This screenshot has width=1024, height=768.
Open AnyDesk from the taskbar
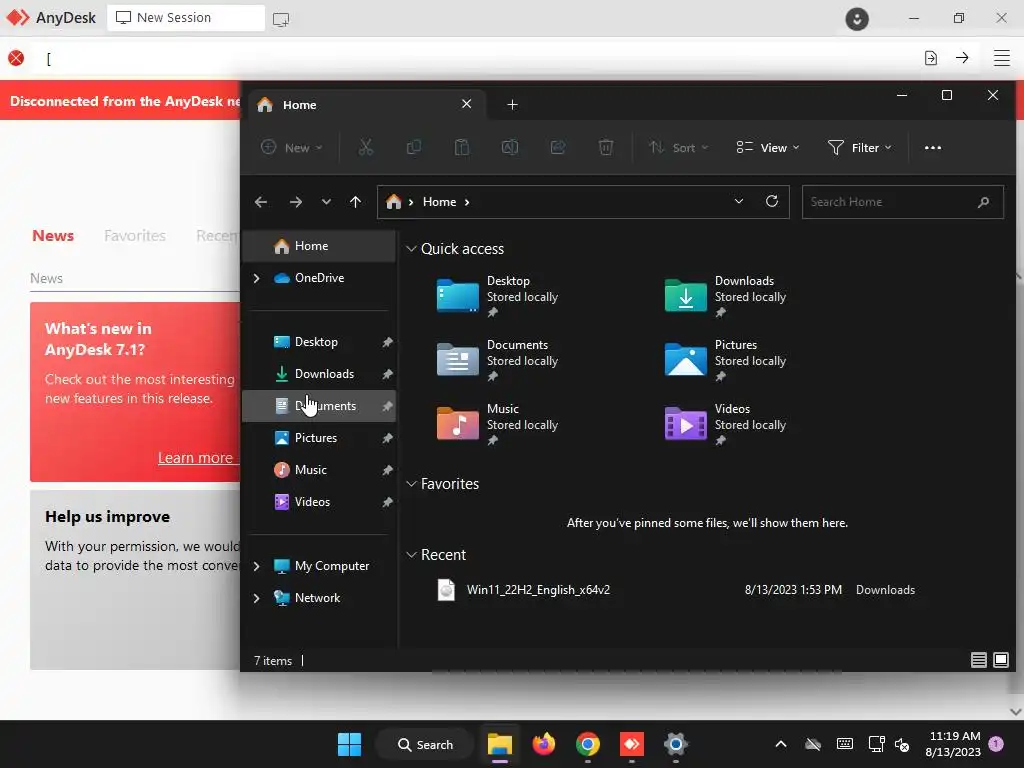coord(632,744)
